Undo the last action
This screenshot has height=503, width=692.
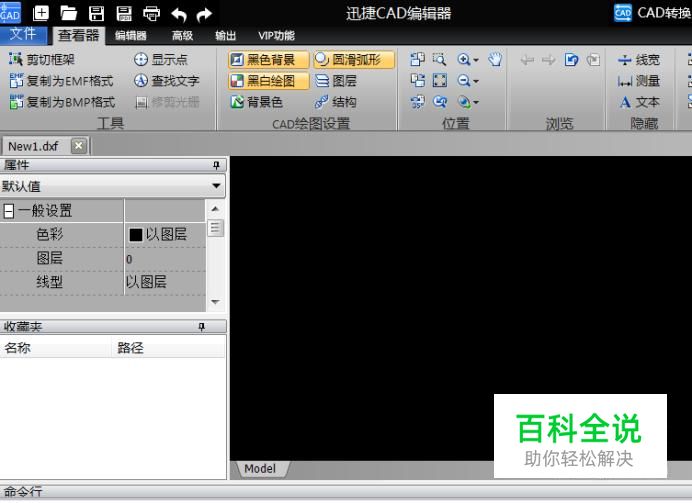click(x=179, y=14)
